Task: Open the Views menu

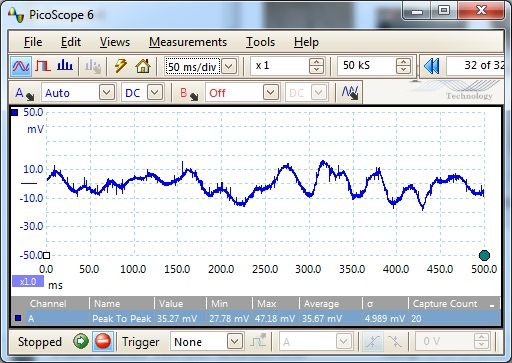Action: 115,42
